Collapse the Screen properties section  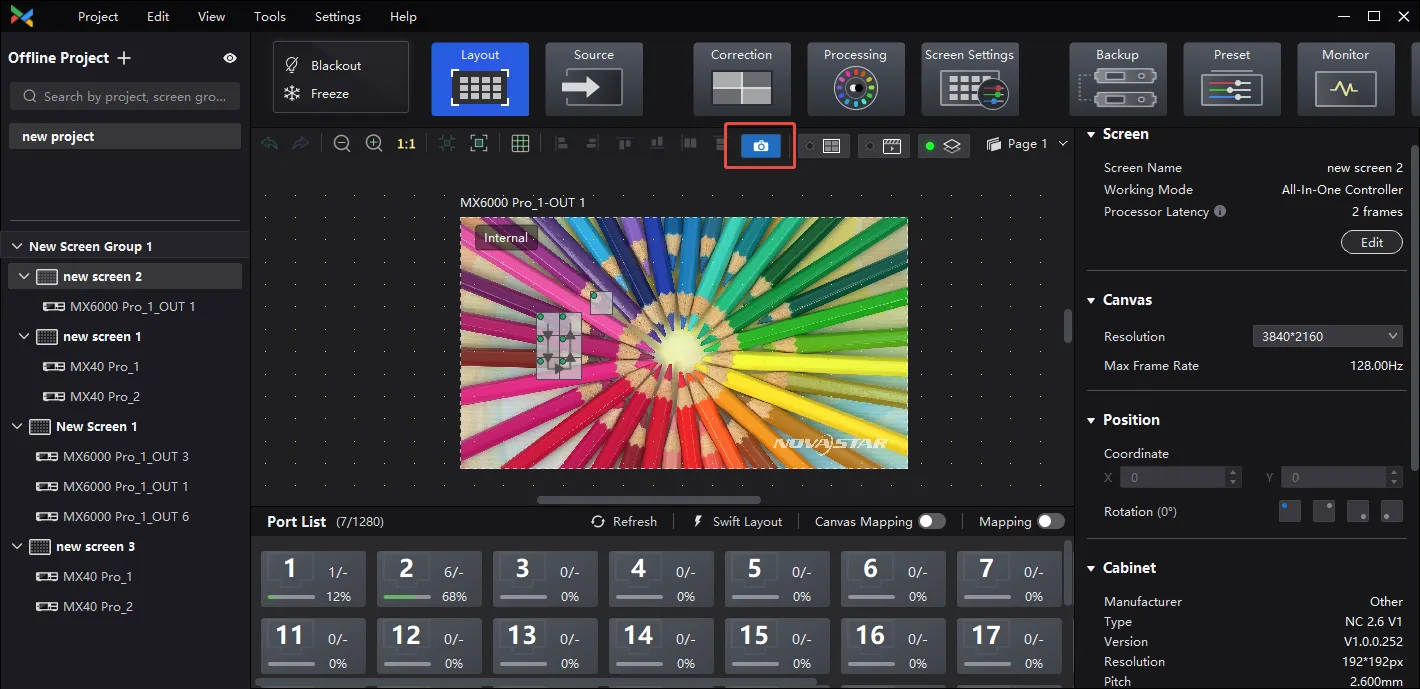tap(1091, 134)
